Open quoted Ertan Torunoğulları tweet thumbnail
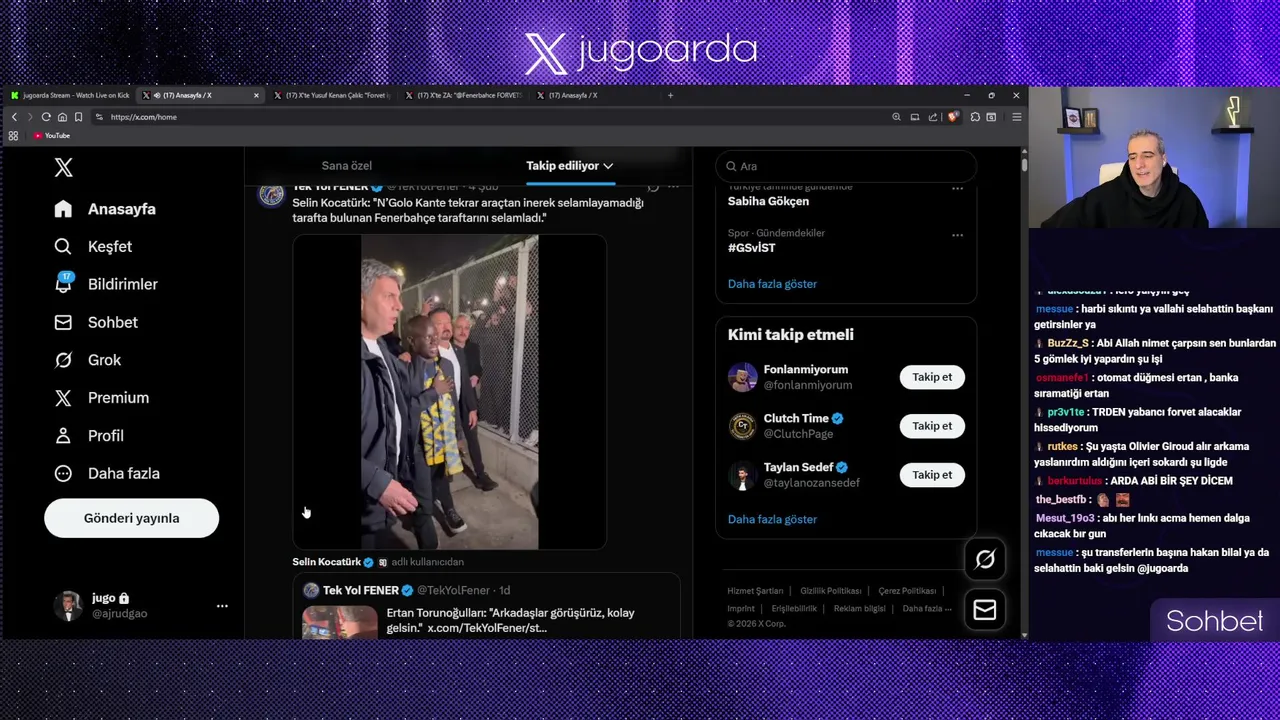The image size is (1280, 720). (340, 621)
